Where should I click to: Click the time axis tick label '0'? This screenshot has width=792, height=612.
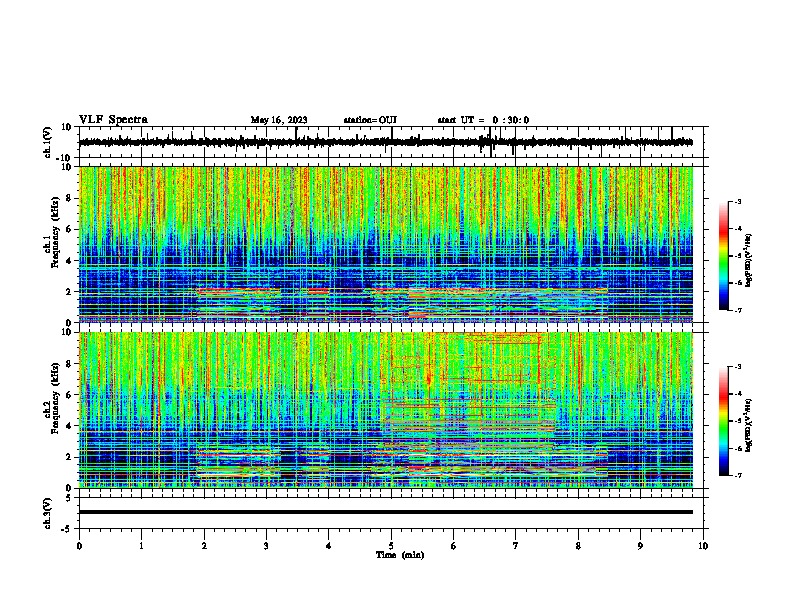[79, 546]
